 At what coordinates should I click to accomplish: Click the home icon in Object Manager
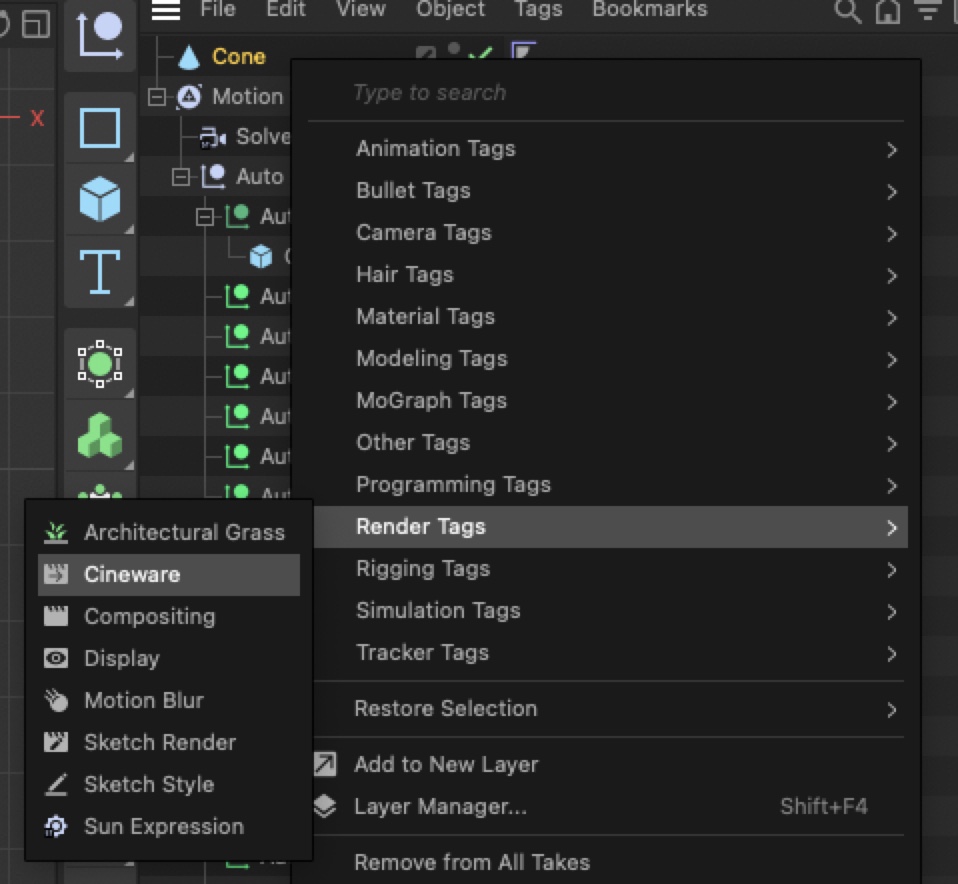(887, 11)
